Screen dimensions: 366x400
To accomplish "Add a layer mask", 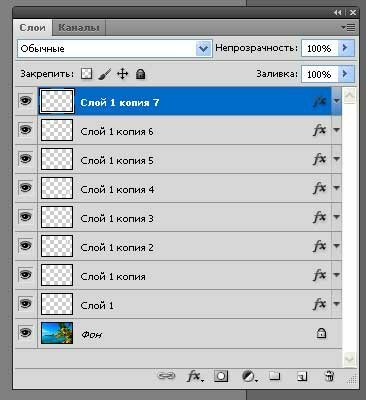I will click(x=221, y=376).
